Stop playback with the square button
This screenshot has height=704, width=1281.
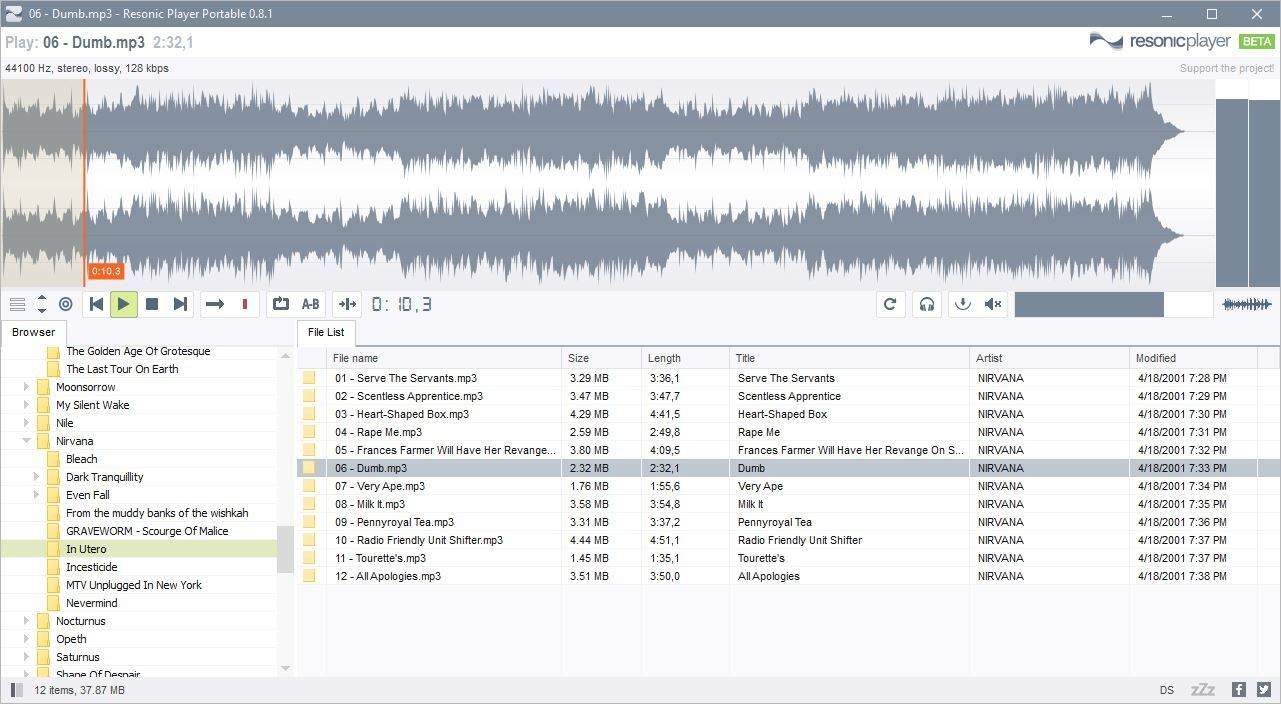click(152, 304)
